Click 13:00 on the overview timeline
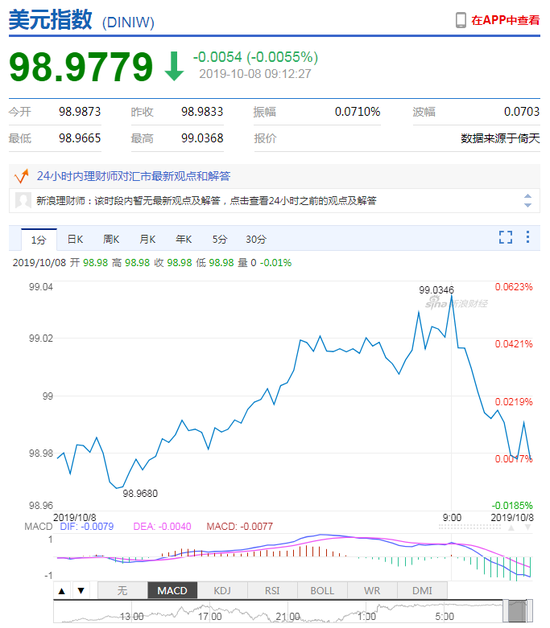 coord(132,616)
